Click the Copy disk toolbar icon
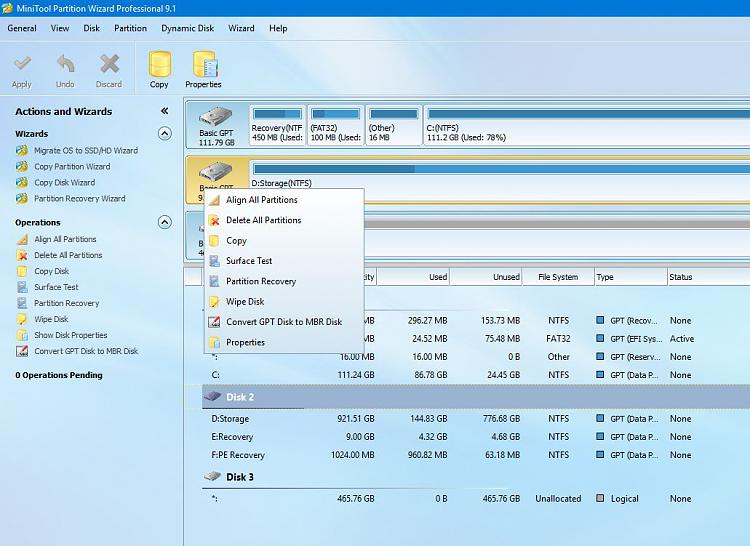This screenshot has width=750, height=546. tap(159, 64)
